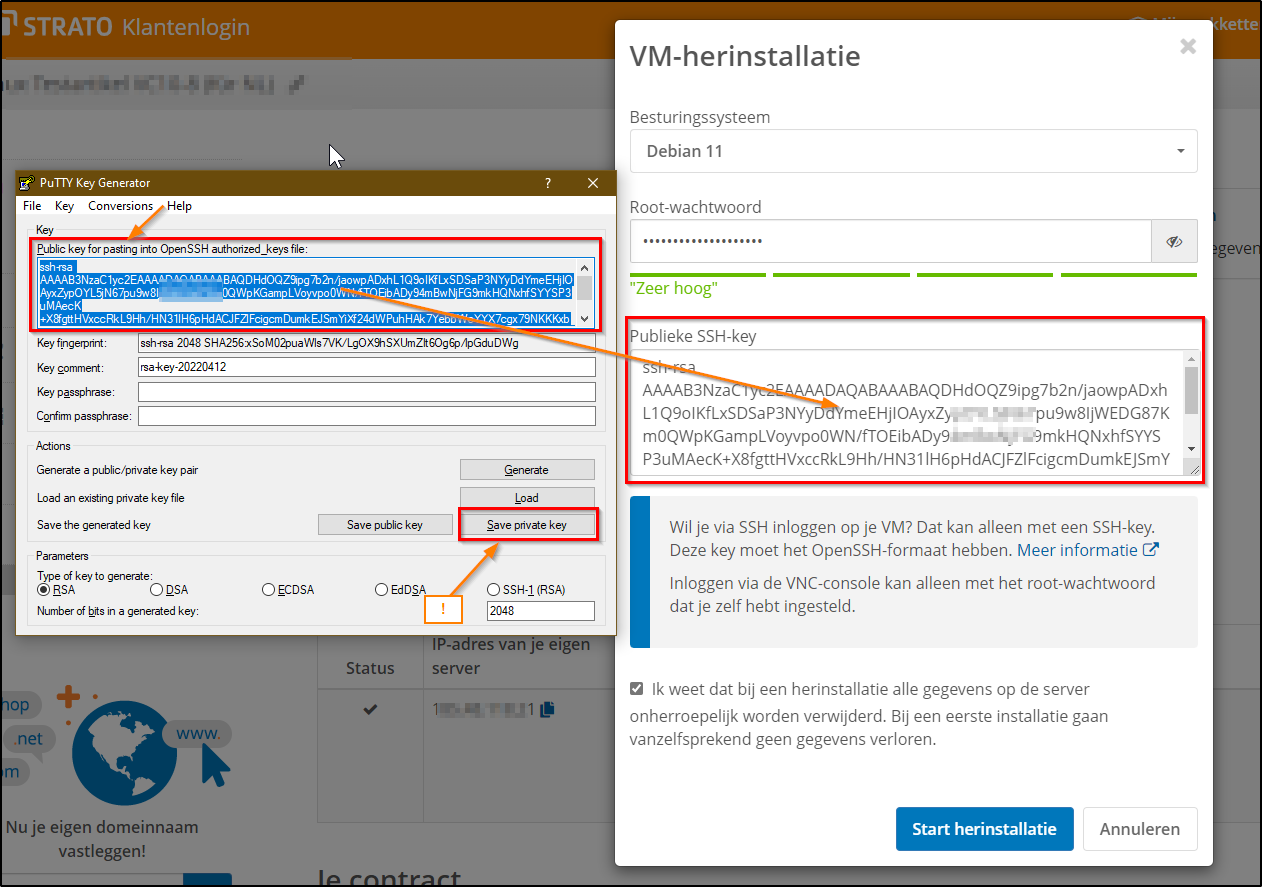Click the eye icon to reveal the root password

coord(1174,241)
